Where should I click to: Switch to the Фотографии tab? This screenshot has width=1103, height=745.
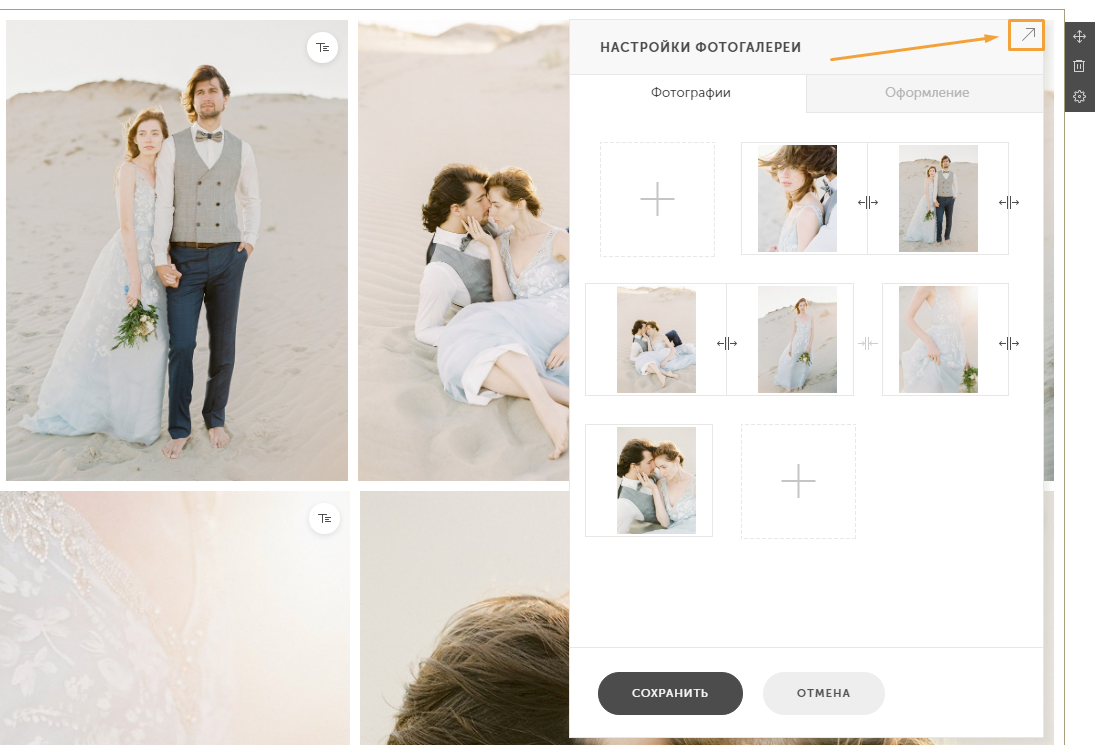(x=690, y=93)
